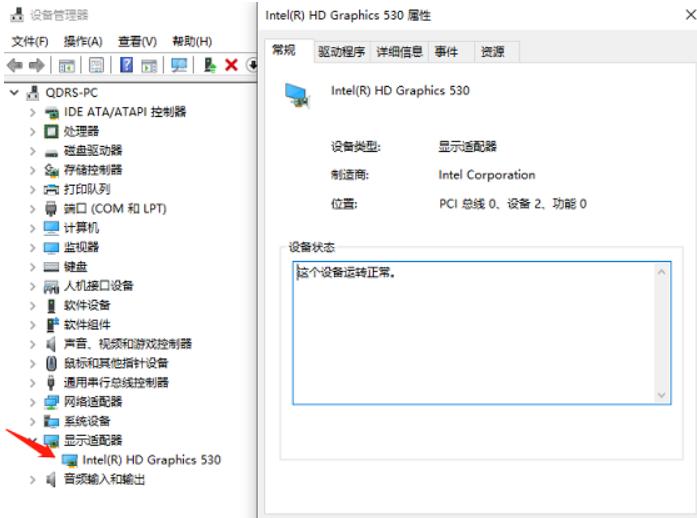
Task: Expand the IDE ATA/ATAPI 控制器 node
Action: click(32, 112)
